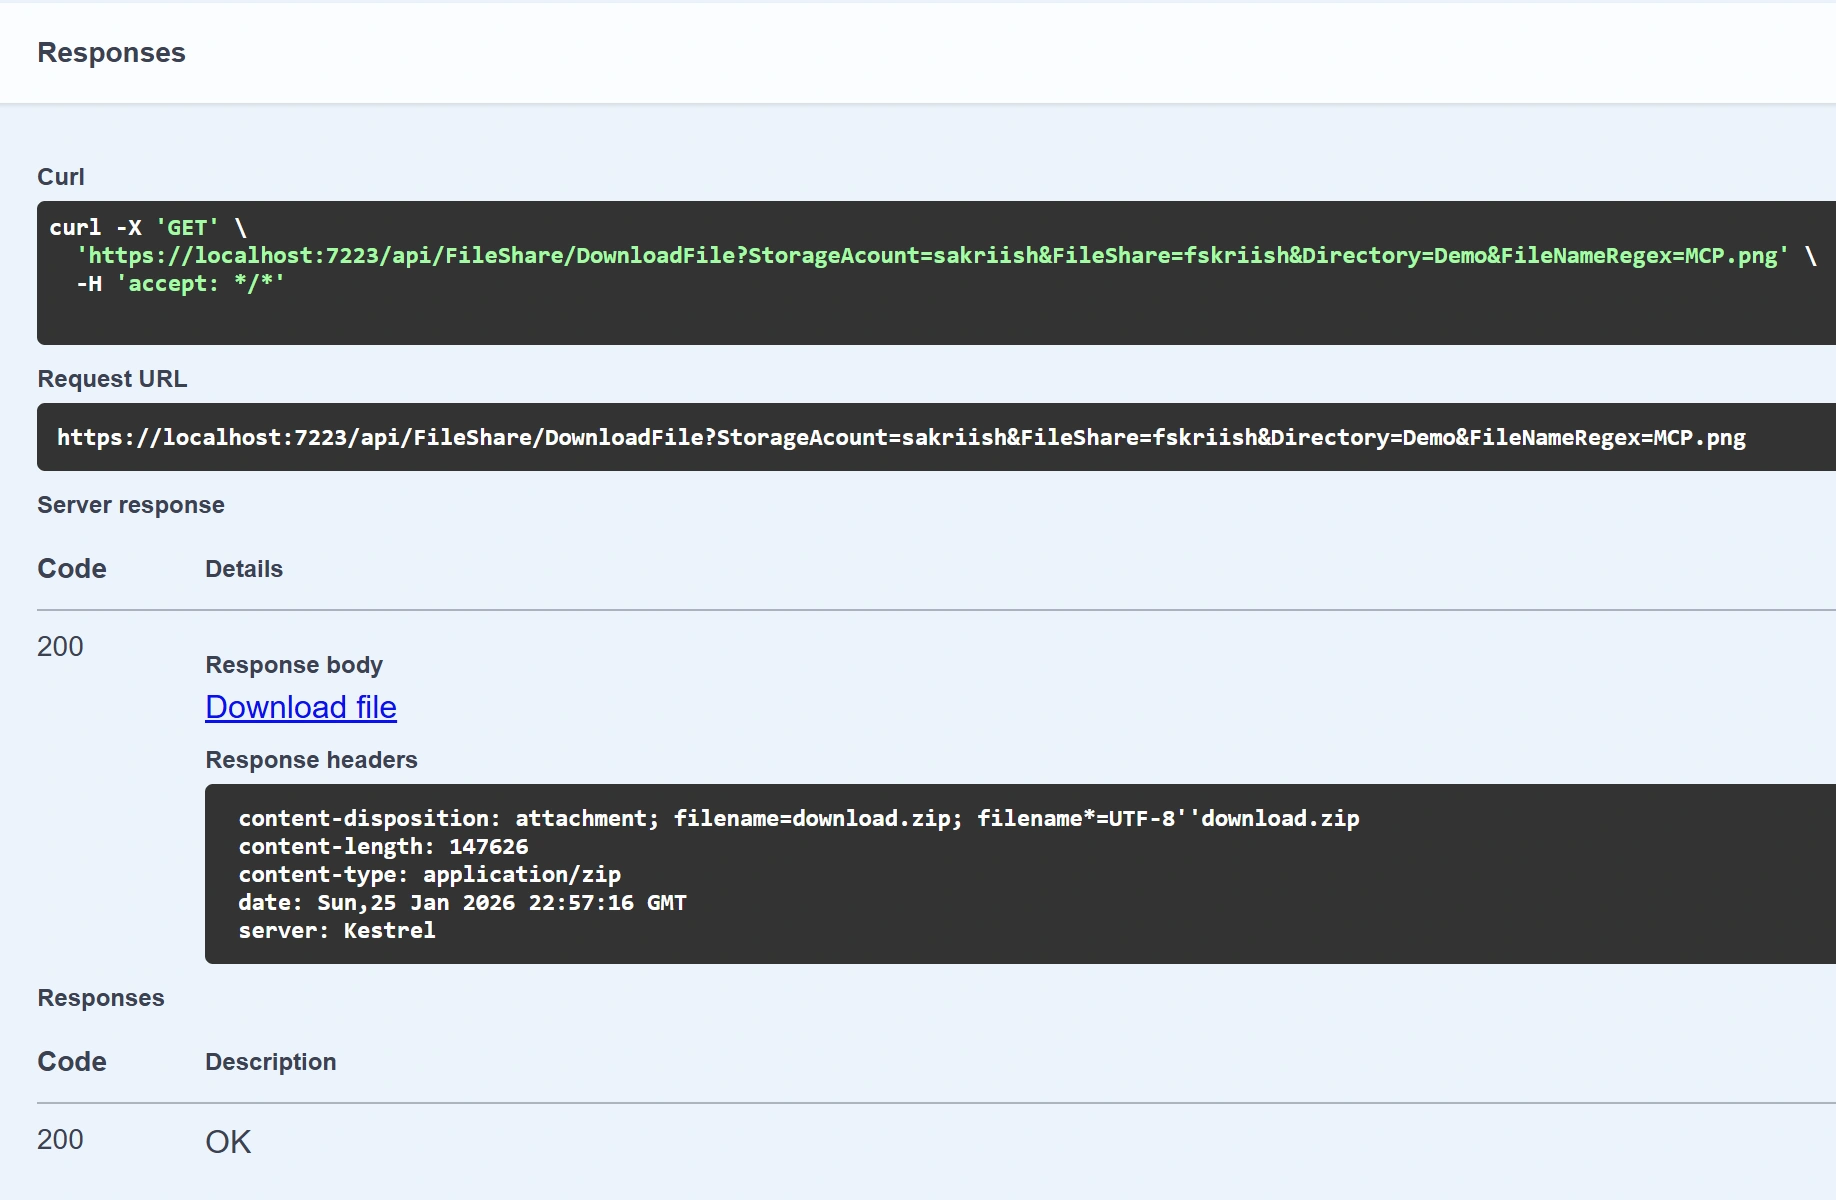
Task: Click the 200 code in documented Responses table
Action: (x=60, y=1139)
